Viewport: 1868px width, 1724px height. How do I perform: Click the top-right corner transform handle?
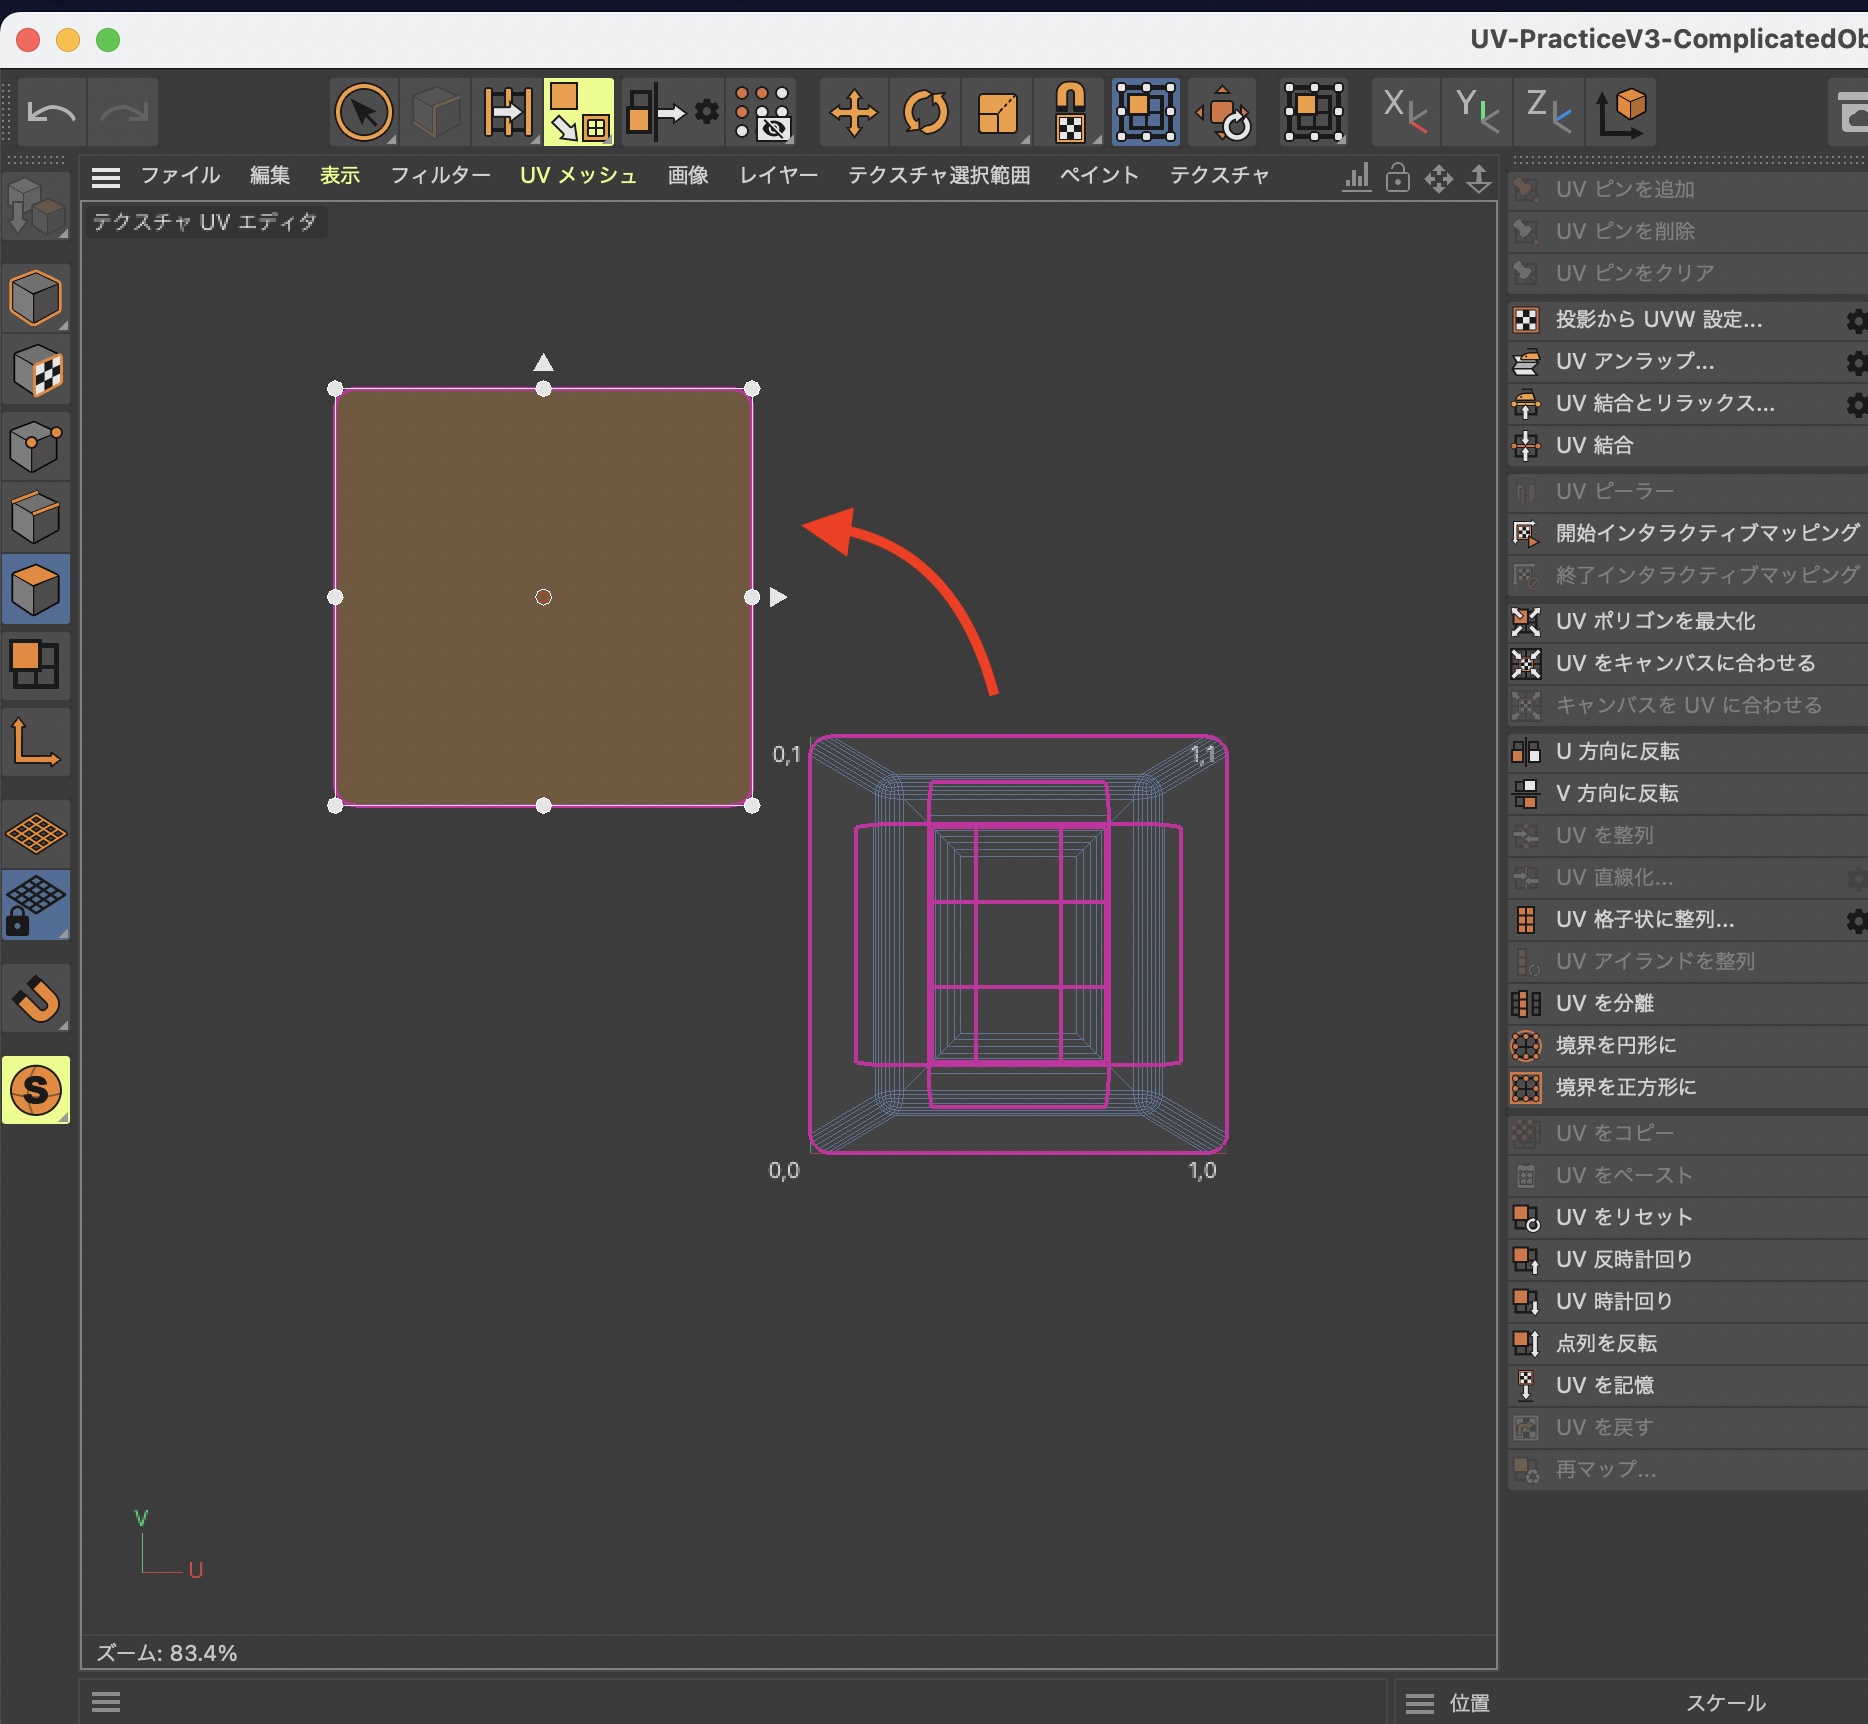tap(752, 389)
